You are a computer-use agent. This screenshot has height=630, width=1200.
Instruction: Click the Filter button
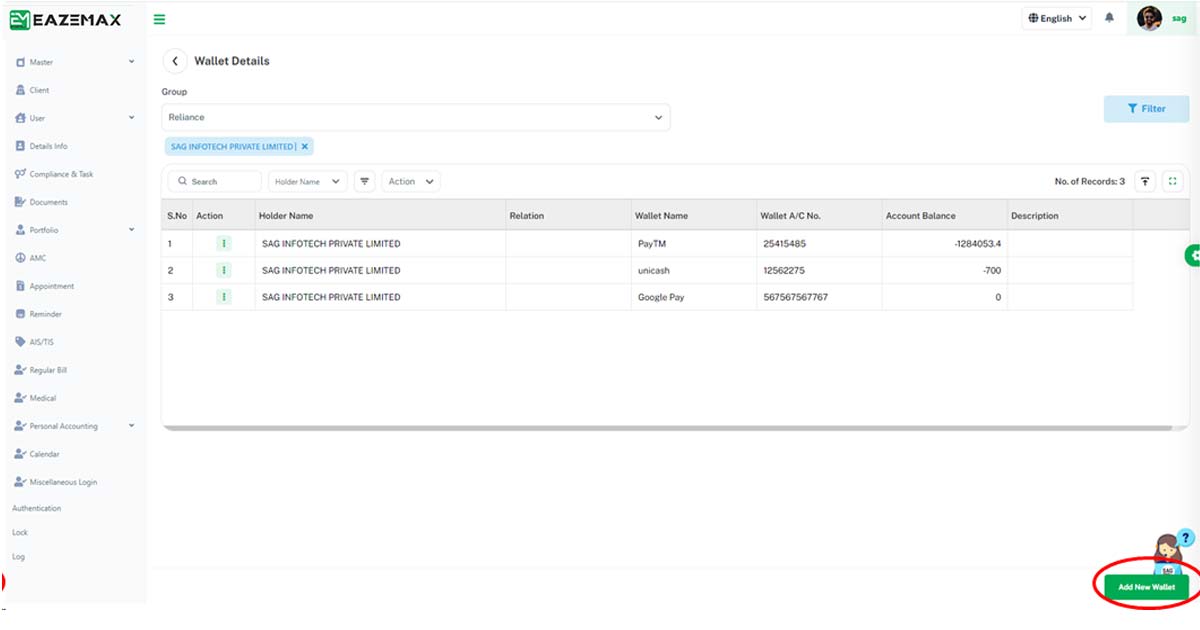point(1146,109)
